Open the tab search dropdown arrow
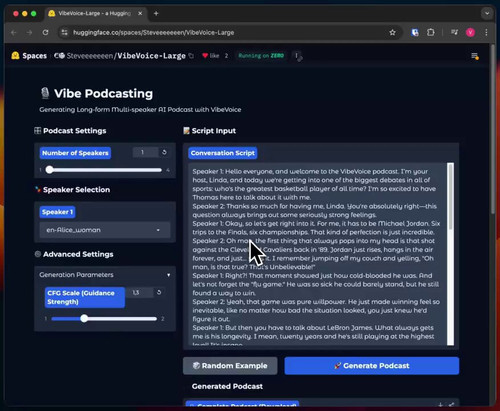The image size is (500, 411). 487,13
